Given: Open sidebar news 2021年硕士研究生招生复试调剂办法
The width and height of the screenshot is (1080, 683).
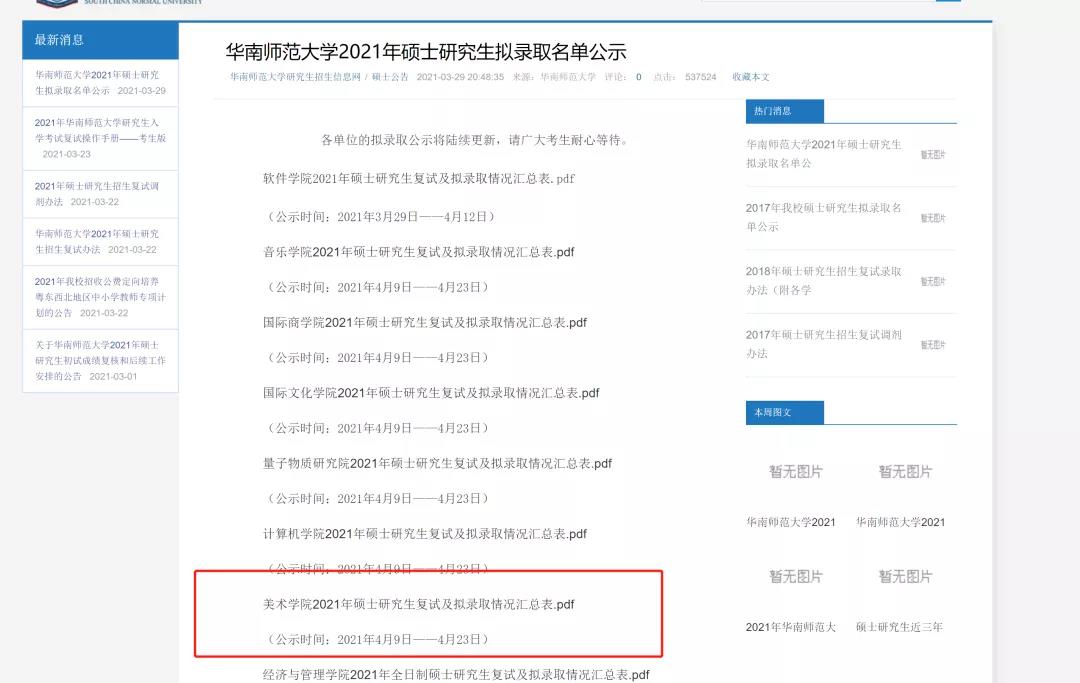Looking at the screenshot, I should point(97,193).
